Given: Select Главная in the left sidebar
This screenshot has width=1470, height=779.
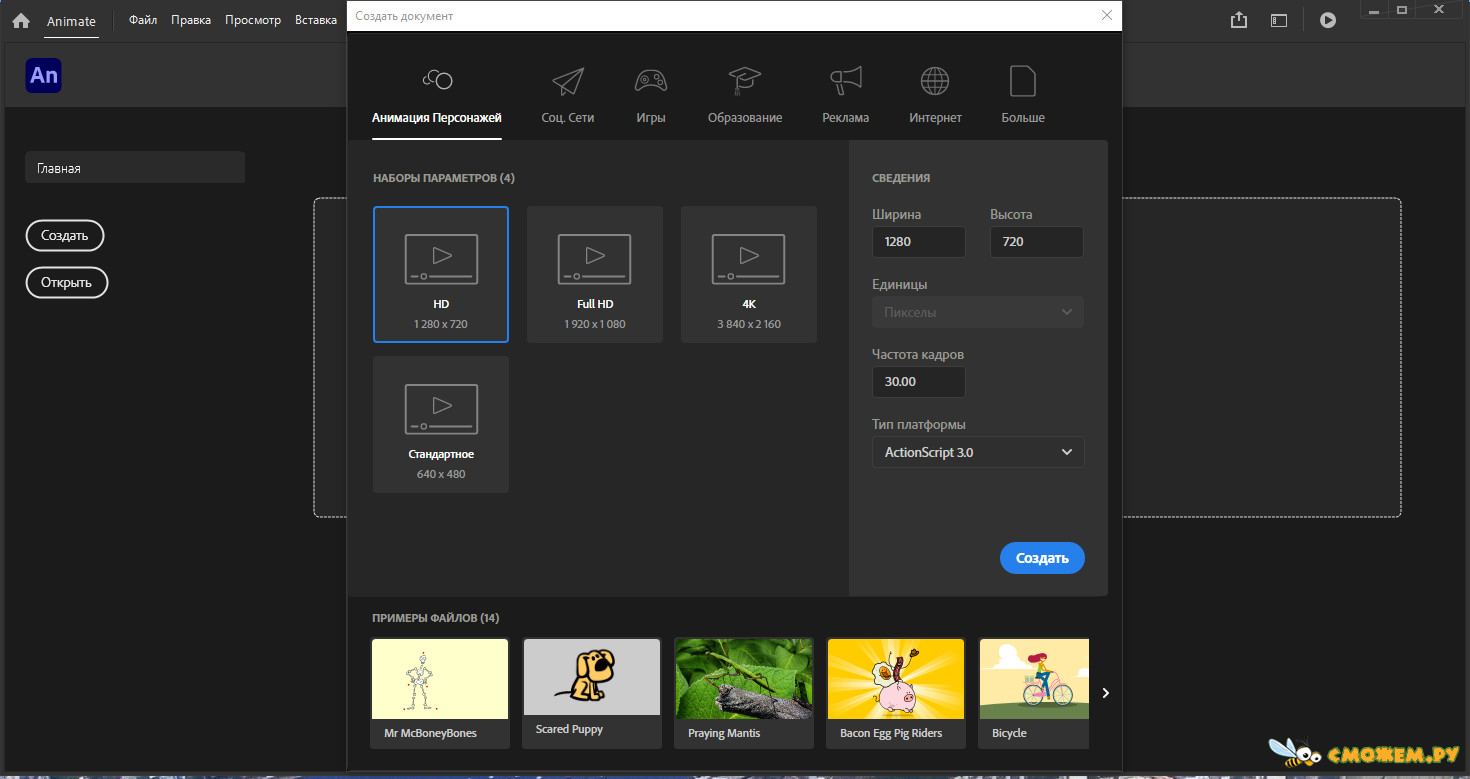Looking at the screenshot, I should point(135,168).
